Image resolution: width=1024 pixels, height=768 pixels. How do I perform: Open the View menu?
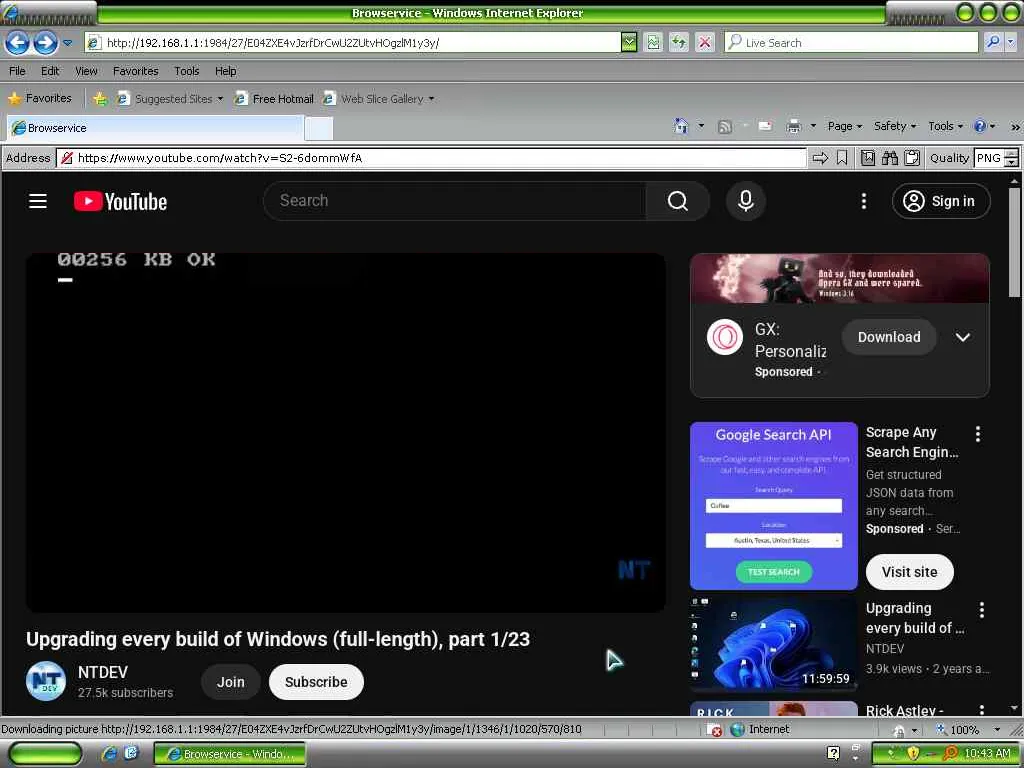click(x=86, y=71)
